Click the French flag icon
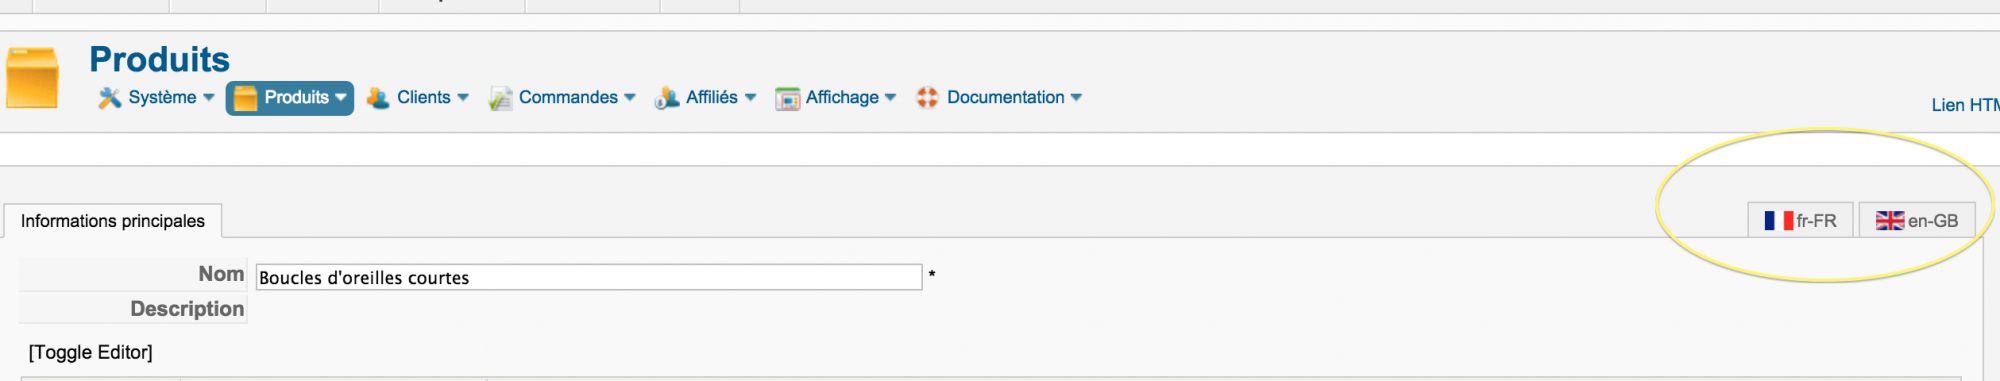 pyautogui.click(x=1779, y=221)
